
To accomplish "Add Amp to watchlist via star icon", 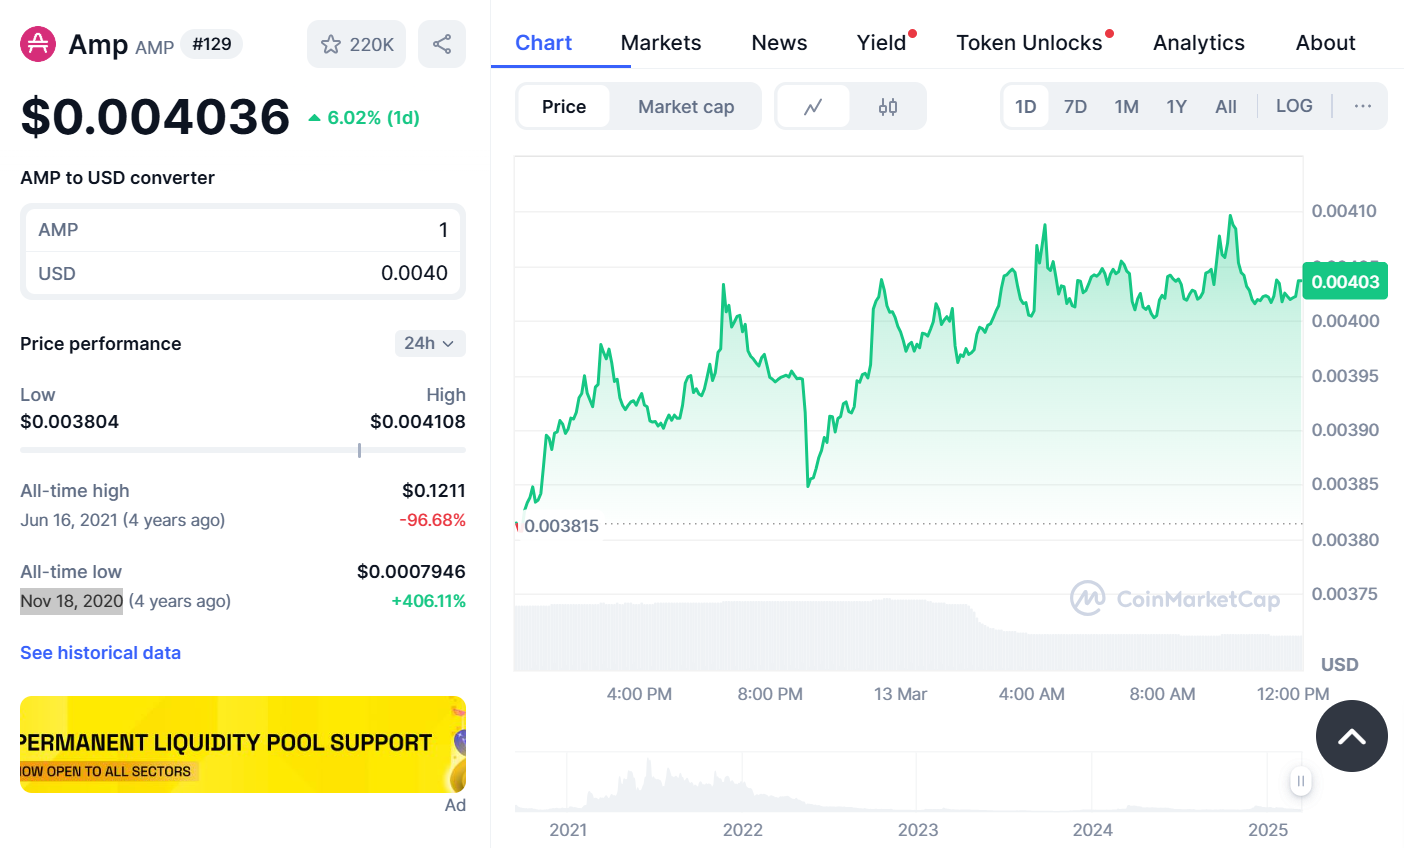I will pyautogui.click(x=331, y=44).
